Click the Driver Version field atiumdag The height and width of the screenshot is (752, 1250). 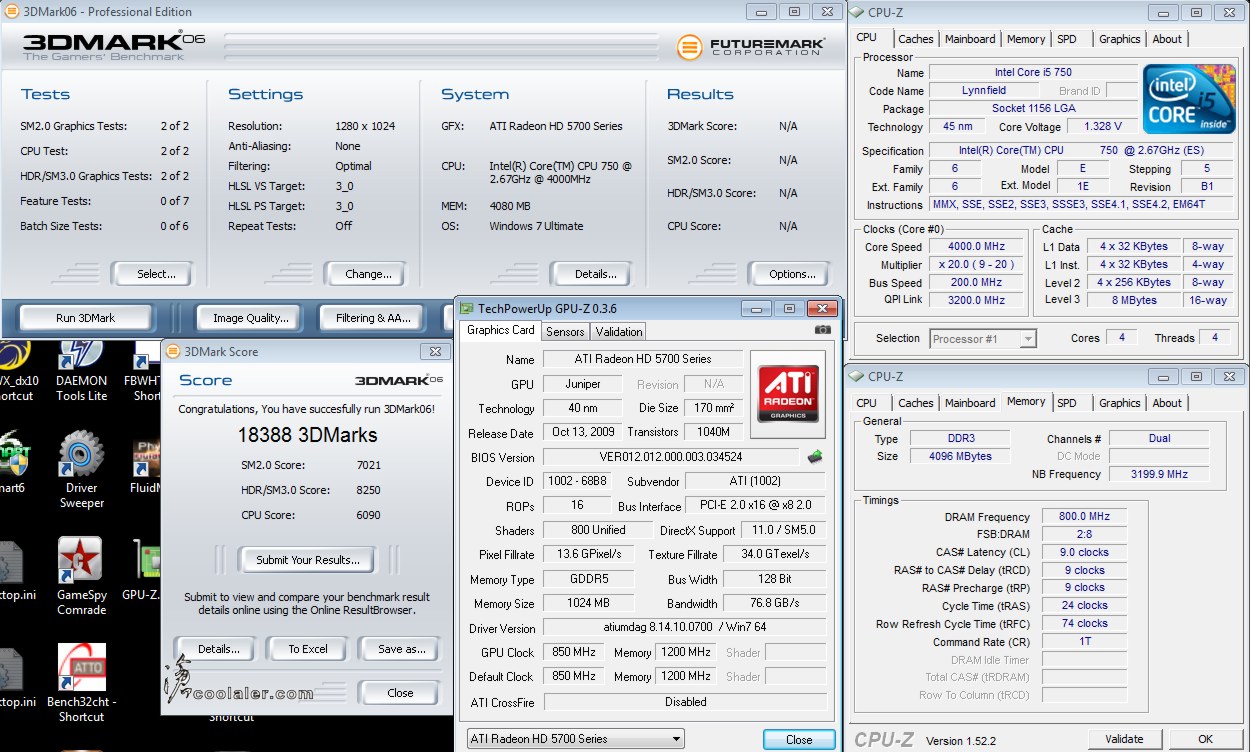tap(685, 629)
